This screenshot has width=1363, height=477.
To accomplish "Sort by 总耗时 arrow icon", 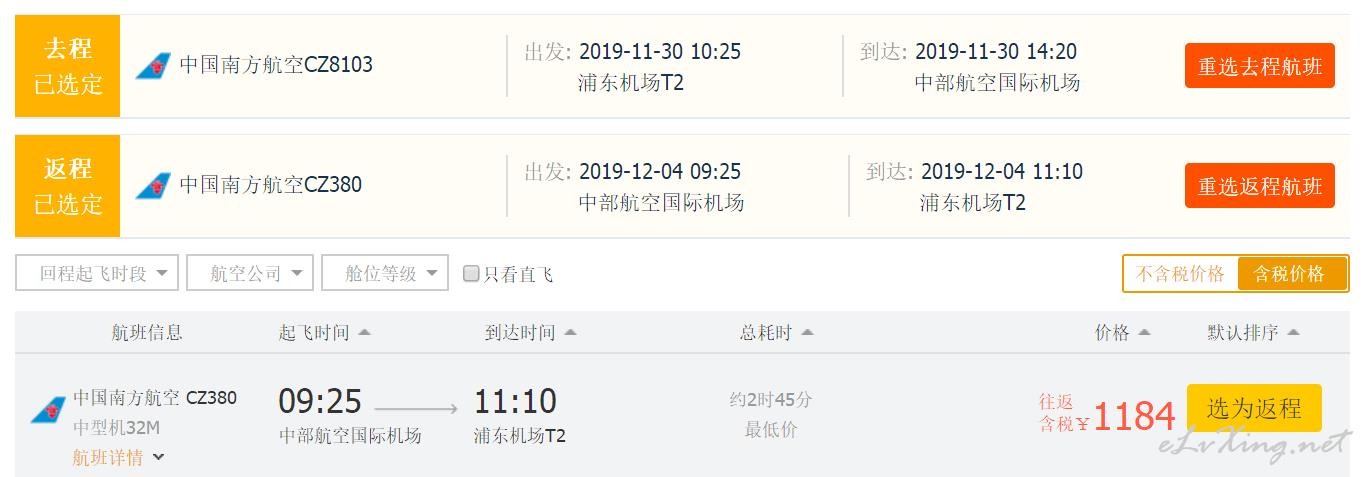I will pyautogui.click(x=807, y=332).
